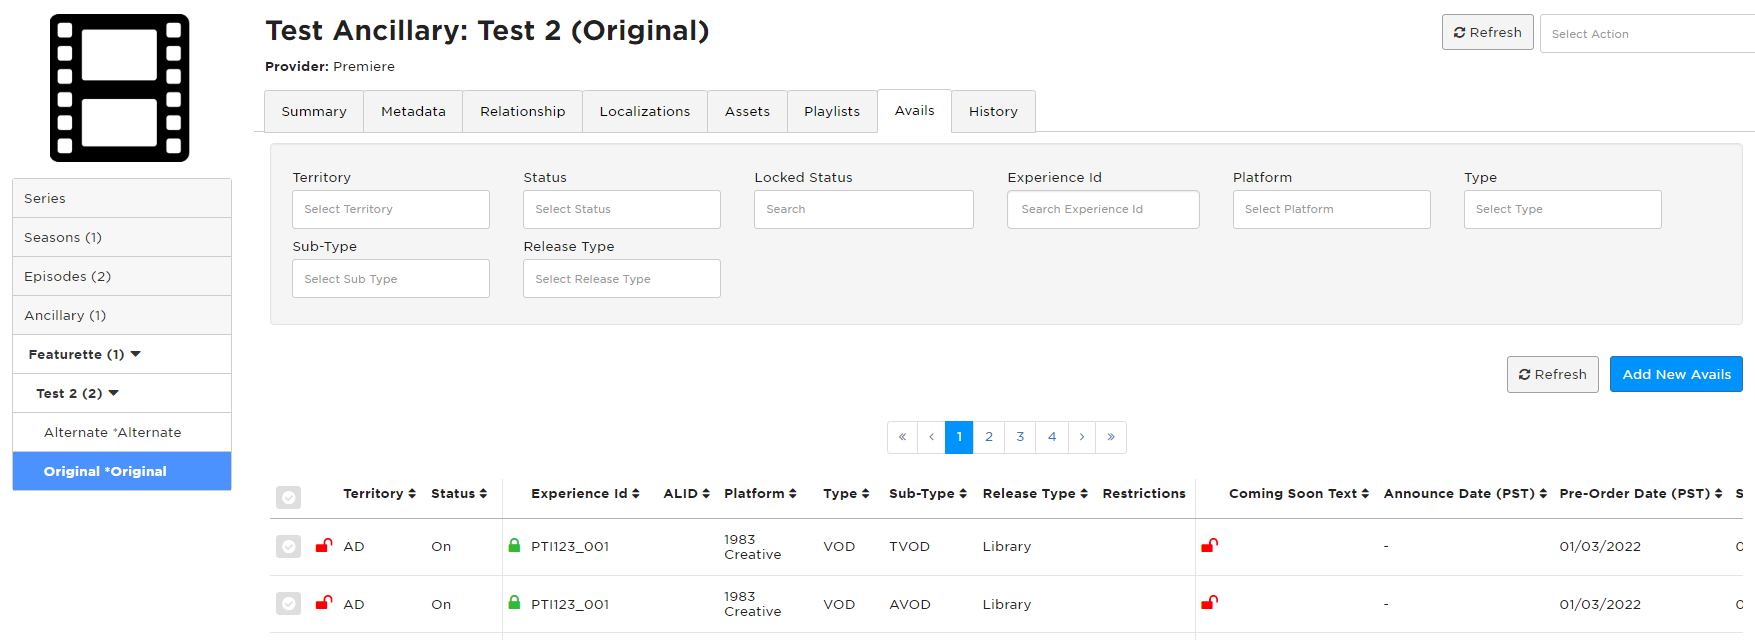Open Series in the sidebar
1755x640 pixels.
(122, 198)
